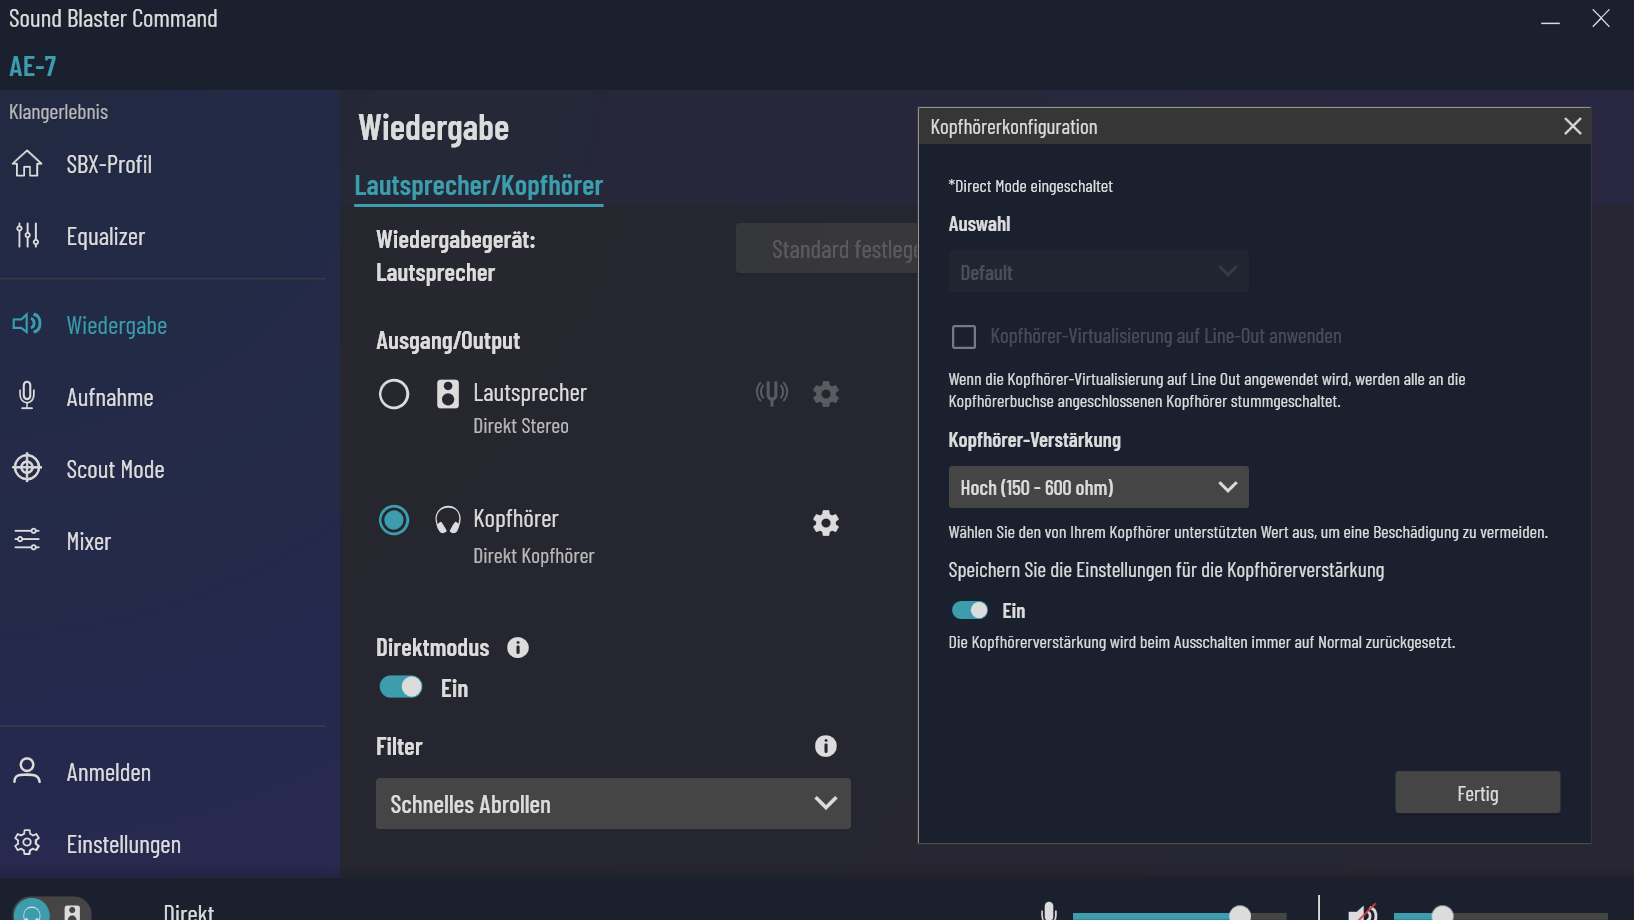Select the Lautsprecher output radio button

pos(394,394)
